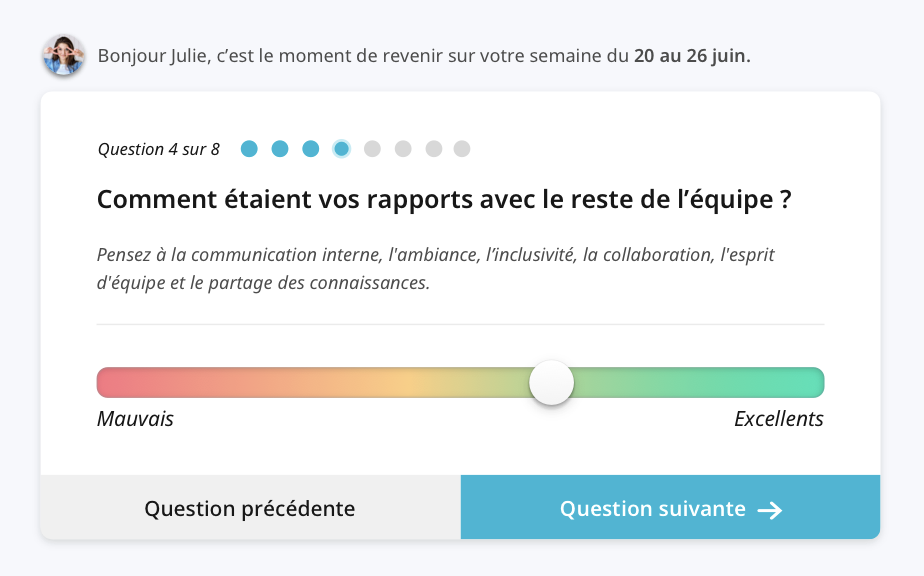Click the white slider handle

pyautogui.click(x=551, y=383)
